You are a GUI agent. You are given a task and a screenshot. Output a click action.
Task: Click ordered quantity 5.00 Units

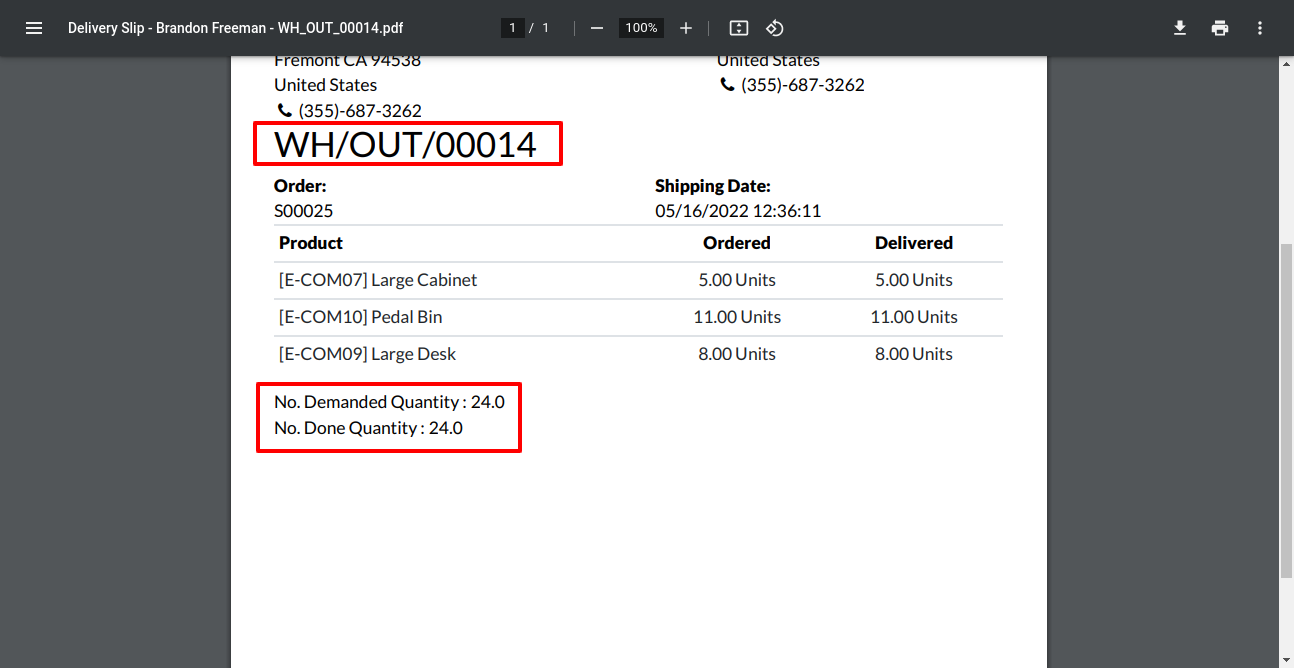(737, 280)
